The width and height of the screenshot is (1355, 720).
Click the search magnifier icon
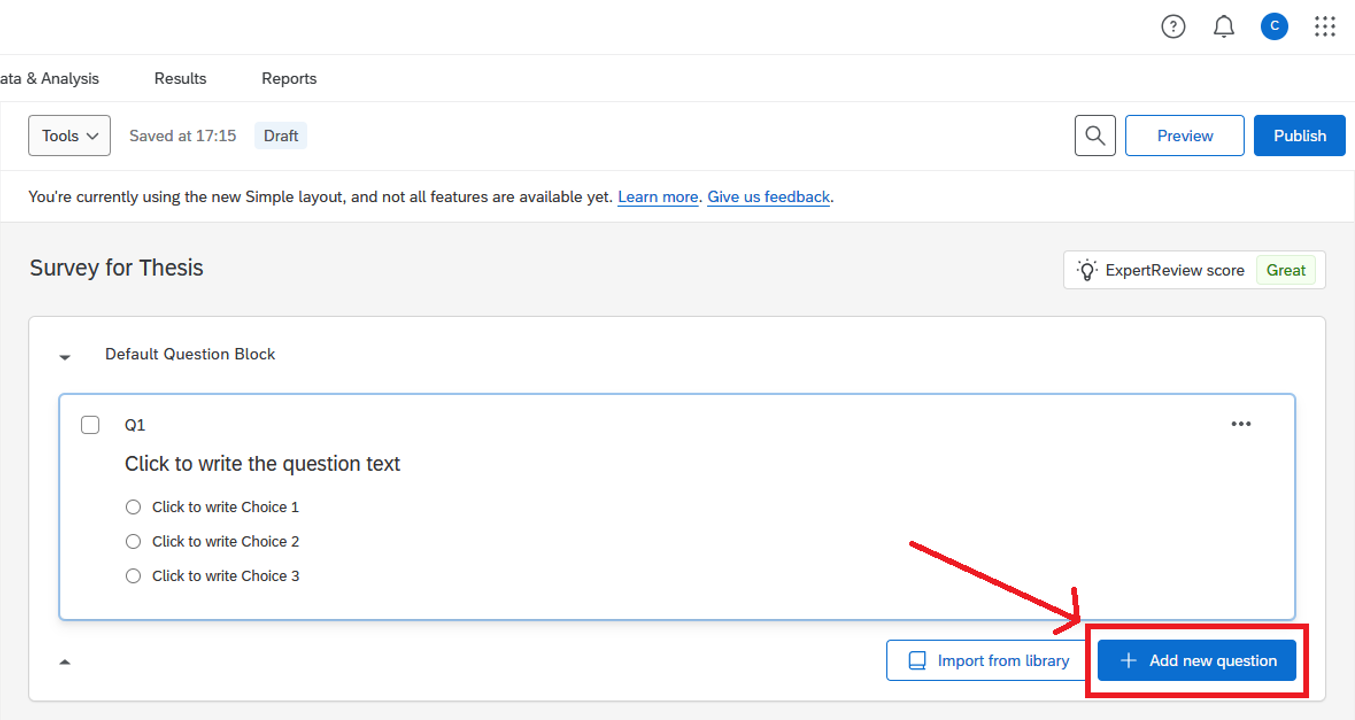(1095, 136)
